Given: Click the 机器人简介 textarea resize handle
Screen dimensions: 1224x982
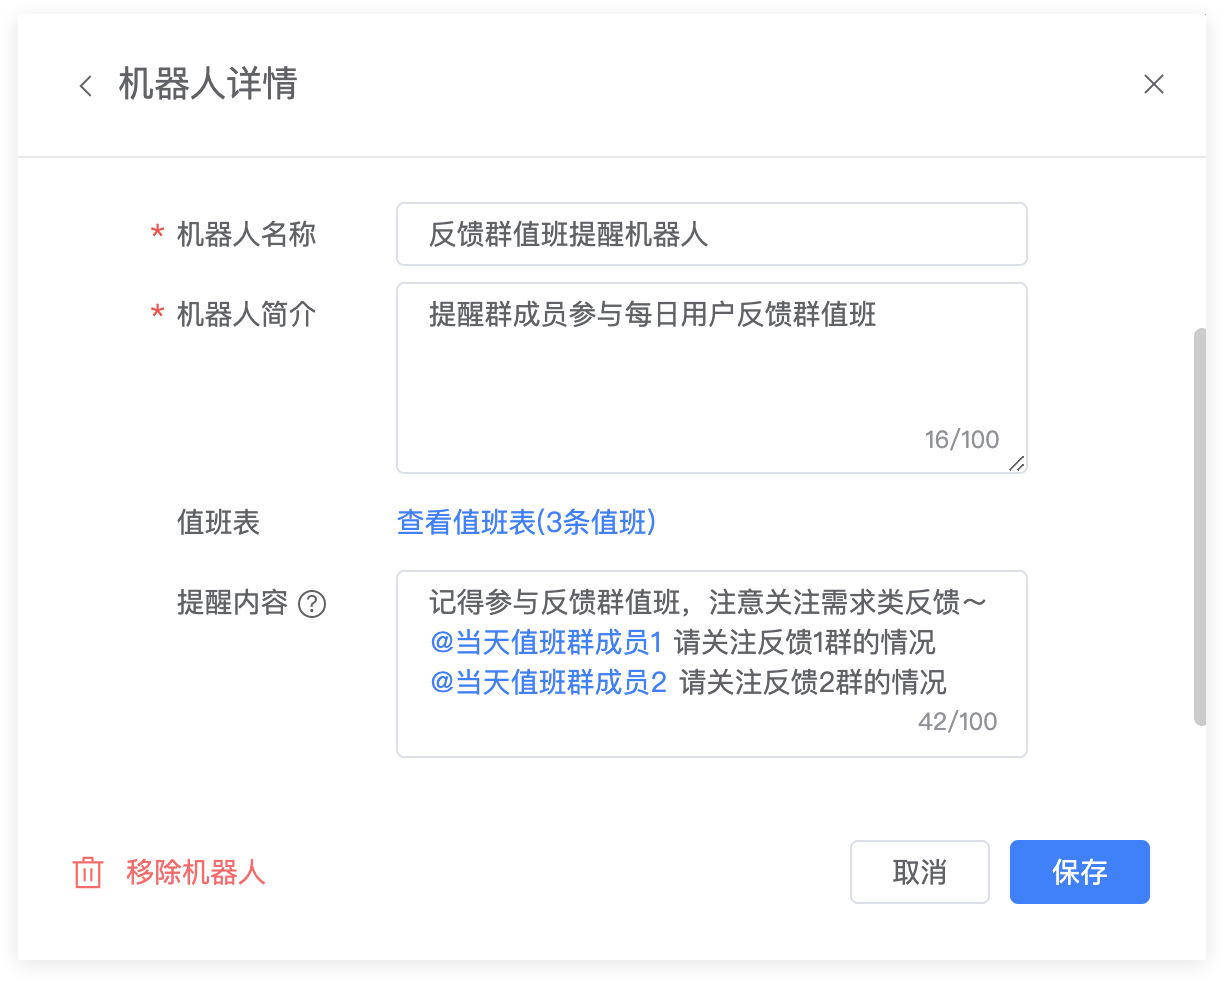Looking at the screenshot, I should click(1016, 463).
